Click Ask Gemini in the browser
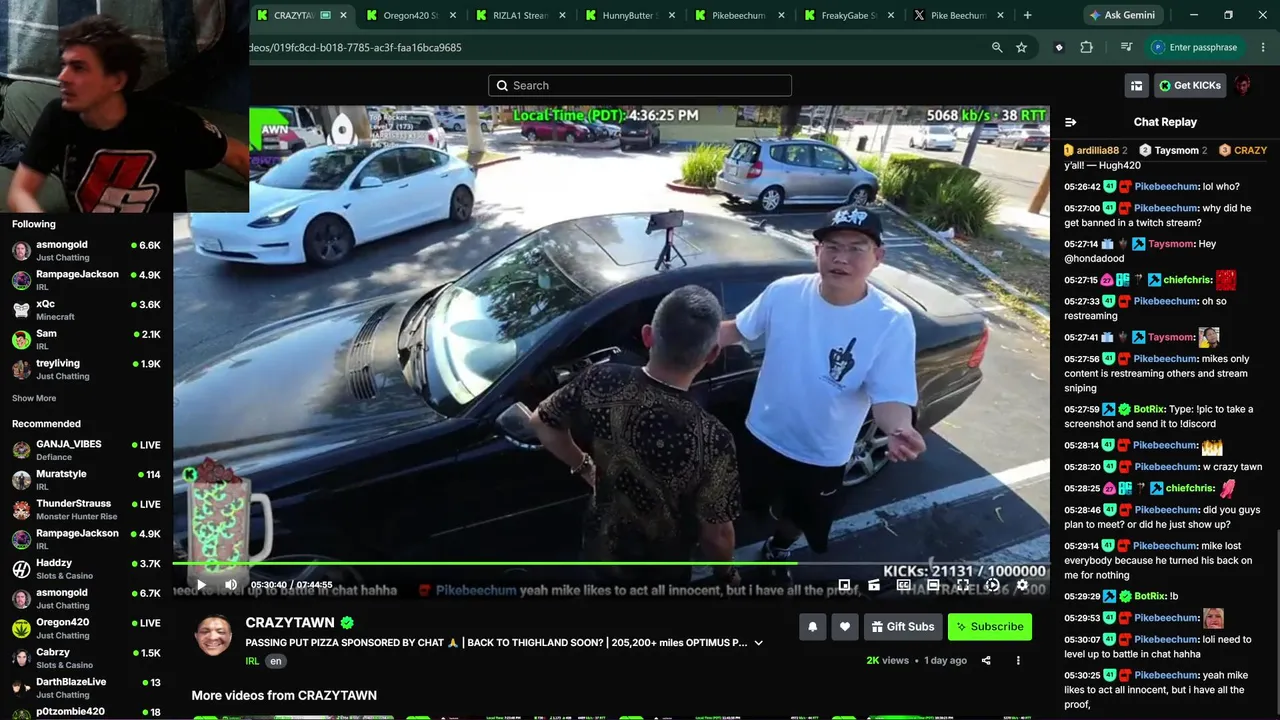The height and width of the screenshot is (720, 1280). pyautogui.click(x=1125, y=15)
